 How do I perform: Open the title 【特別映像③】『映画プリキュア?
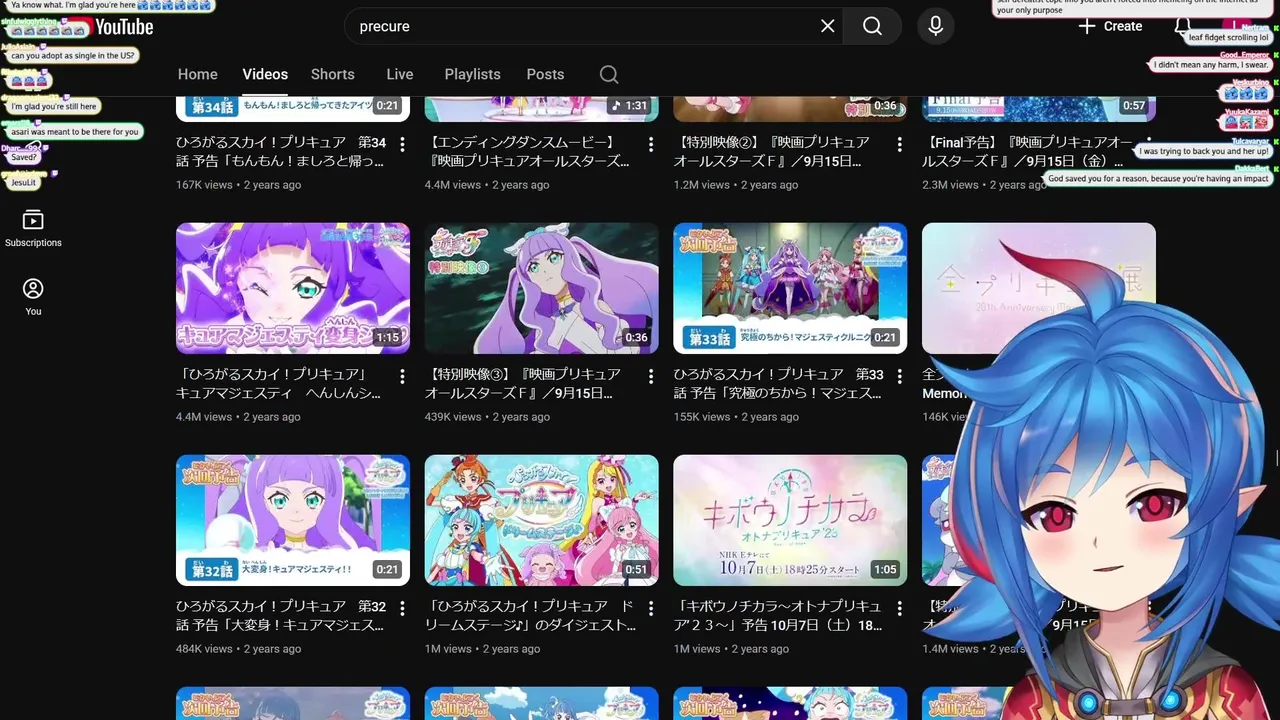(x=523, y=384)
